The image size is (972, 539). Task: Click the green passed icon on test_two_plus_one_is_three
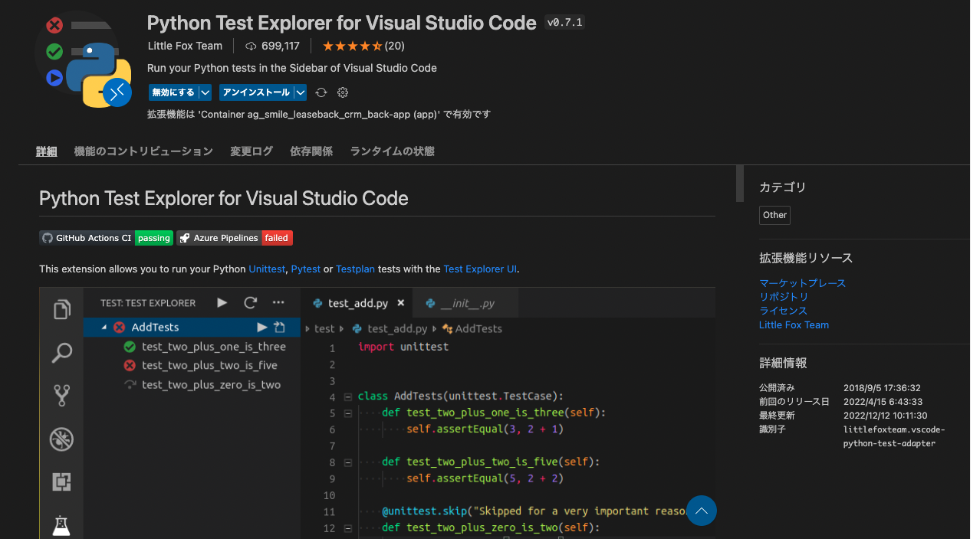pyautogui.click(x=130, y=347)
